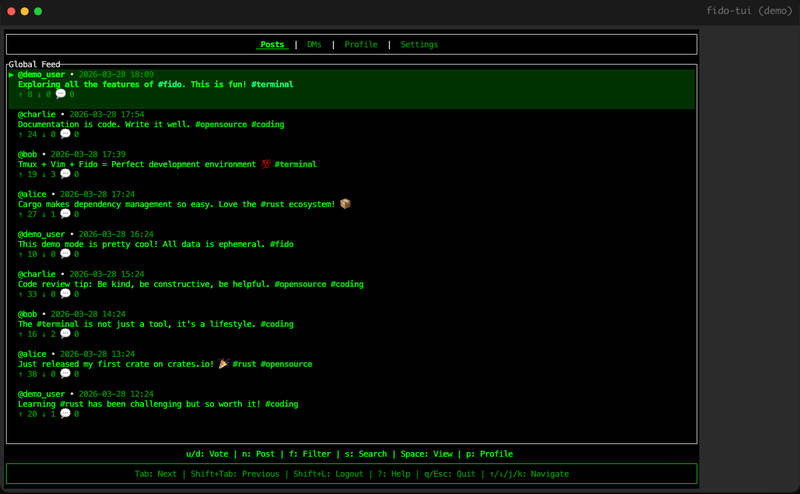Click the green maximize window button
The image size is (800, 494).
coord(38,11)
